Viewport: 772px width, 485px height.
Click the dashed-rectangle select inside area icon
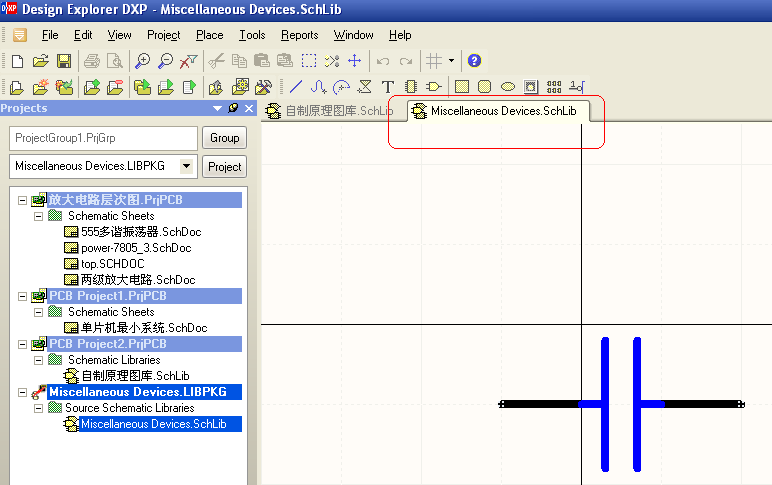pyautogui.click(x=309, y=61)
